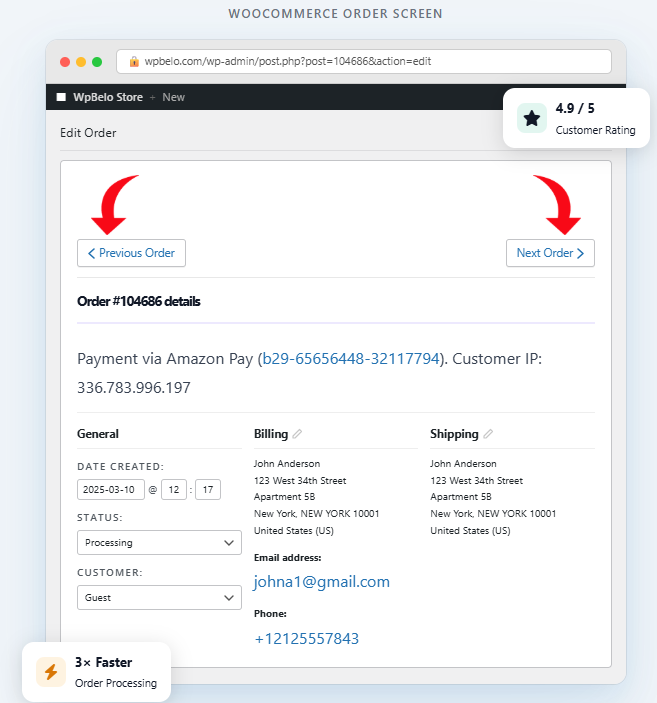Image resolution: width=657 pixels, height=703 pixels.
Task: Click the Billing edit pencil icon
Action: click(x=297, y=434)
